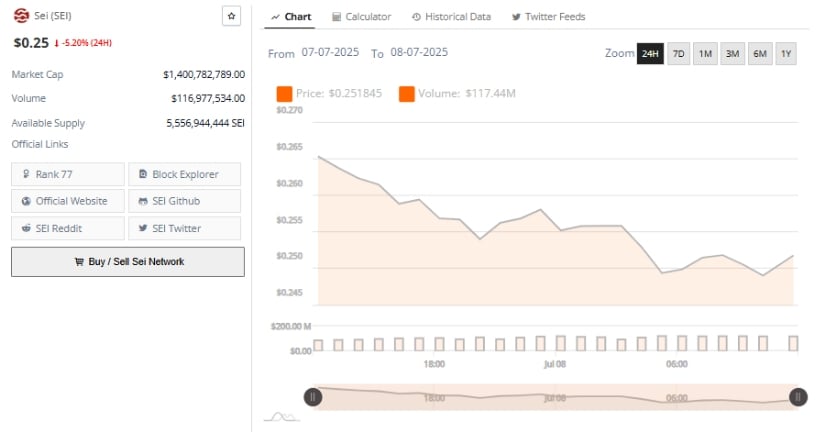This screenshot has width=825, height=432.
Task: Click the calculator icon in Calculator tab
Action: coord(336,17)
